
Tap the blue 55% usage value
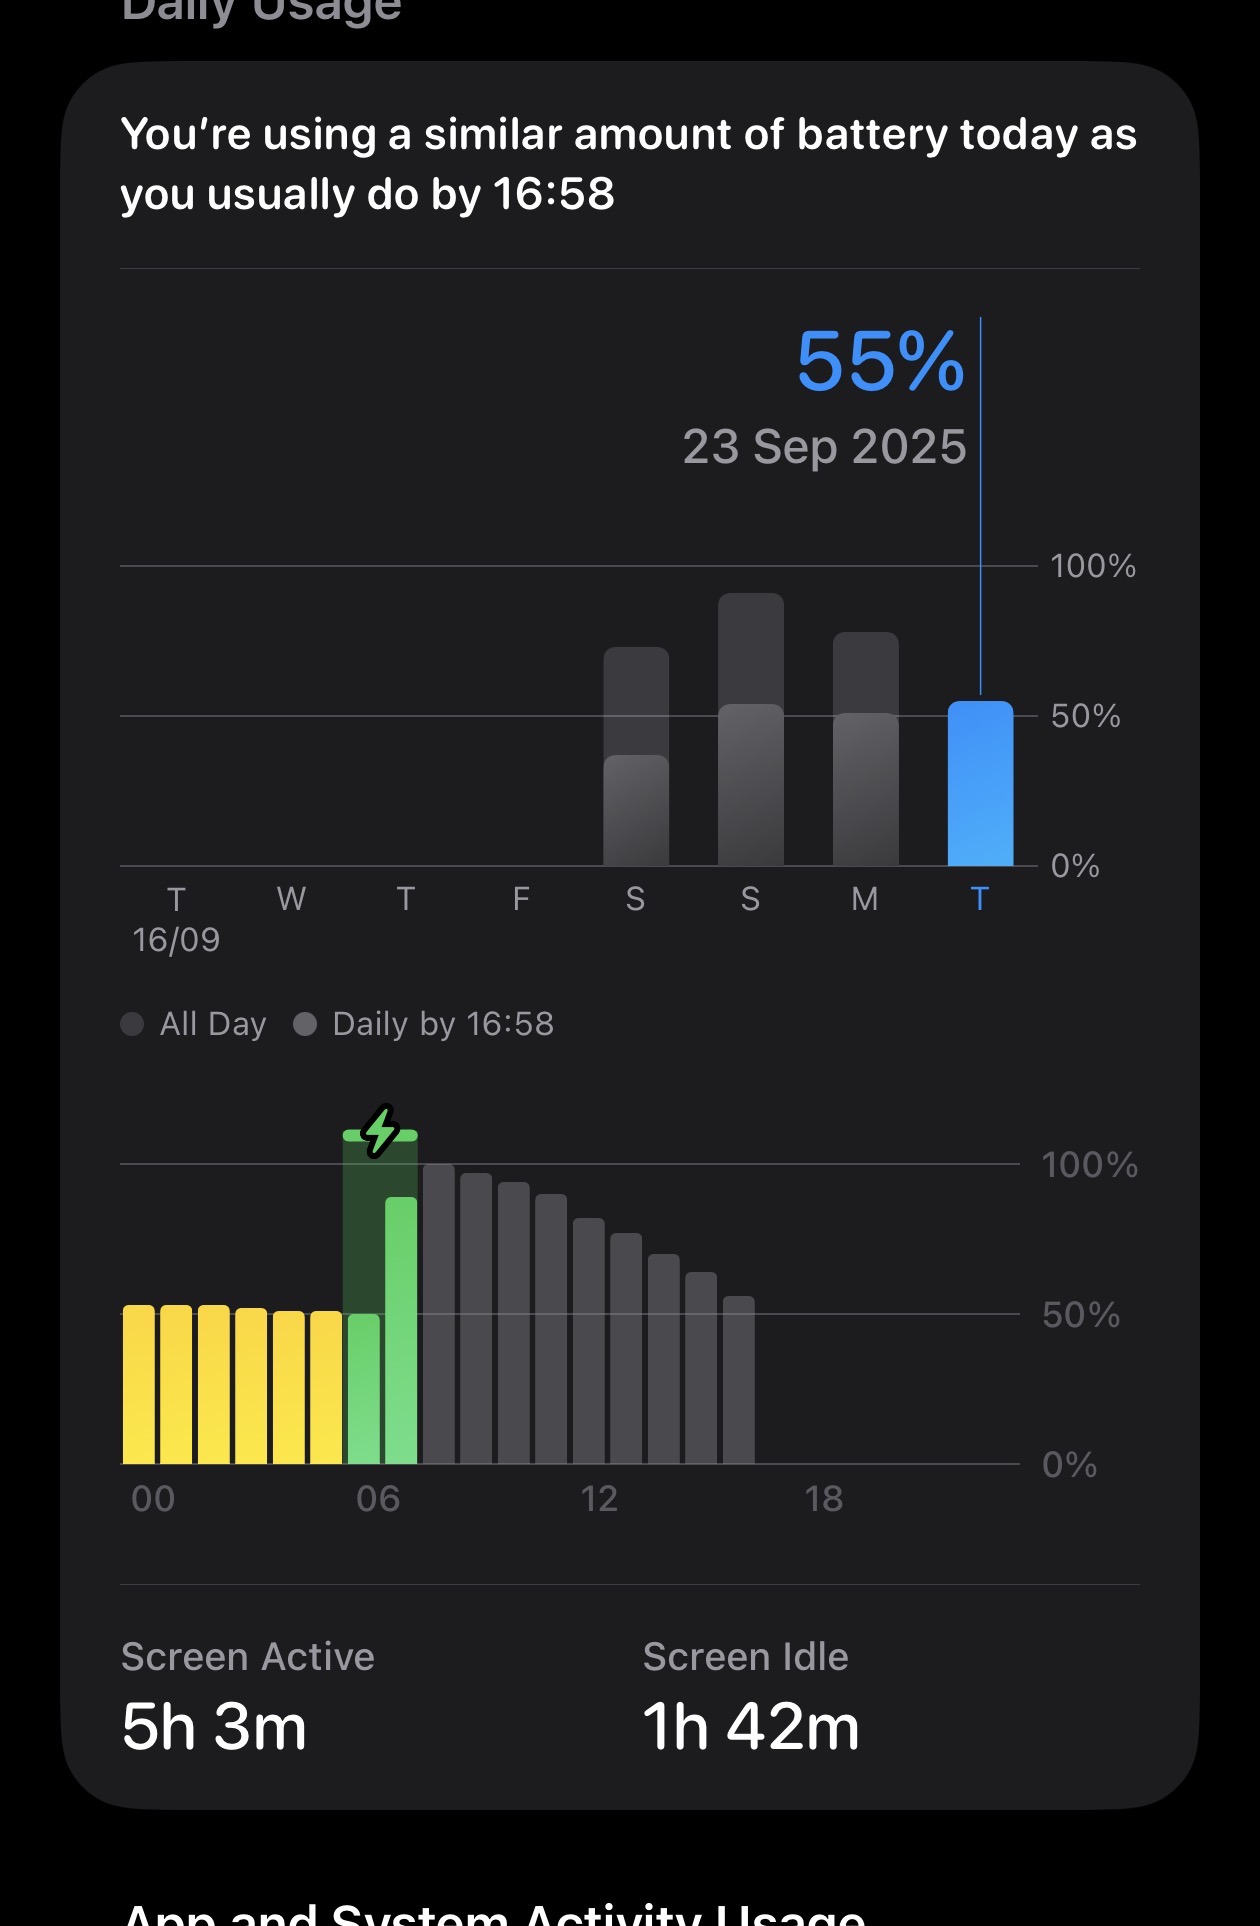pyautogui.click(x=880, y=361)
